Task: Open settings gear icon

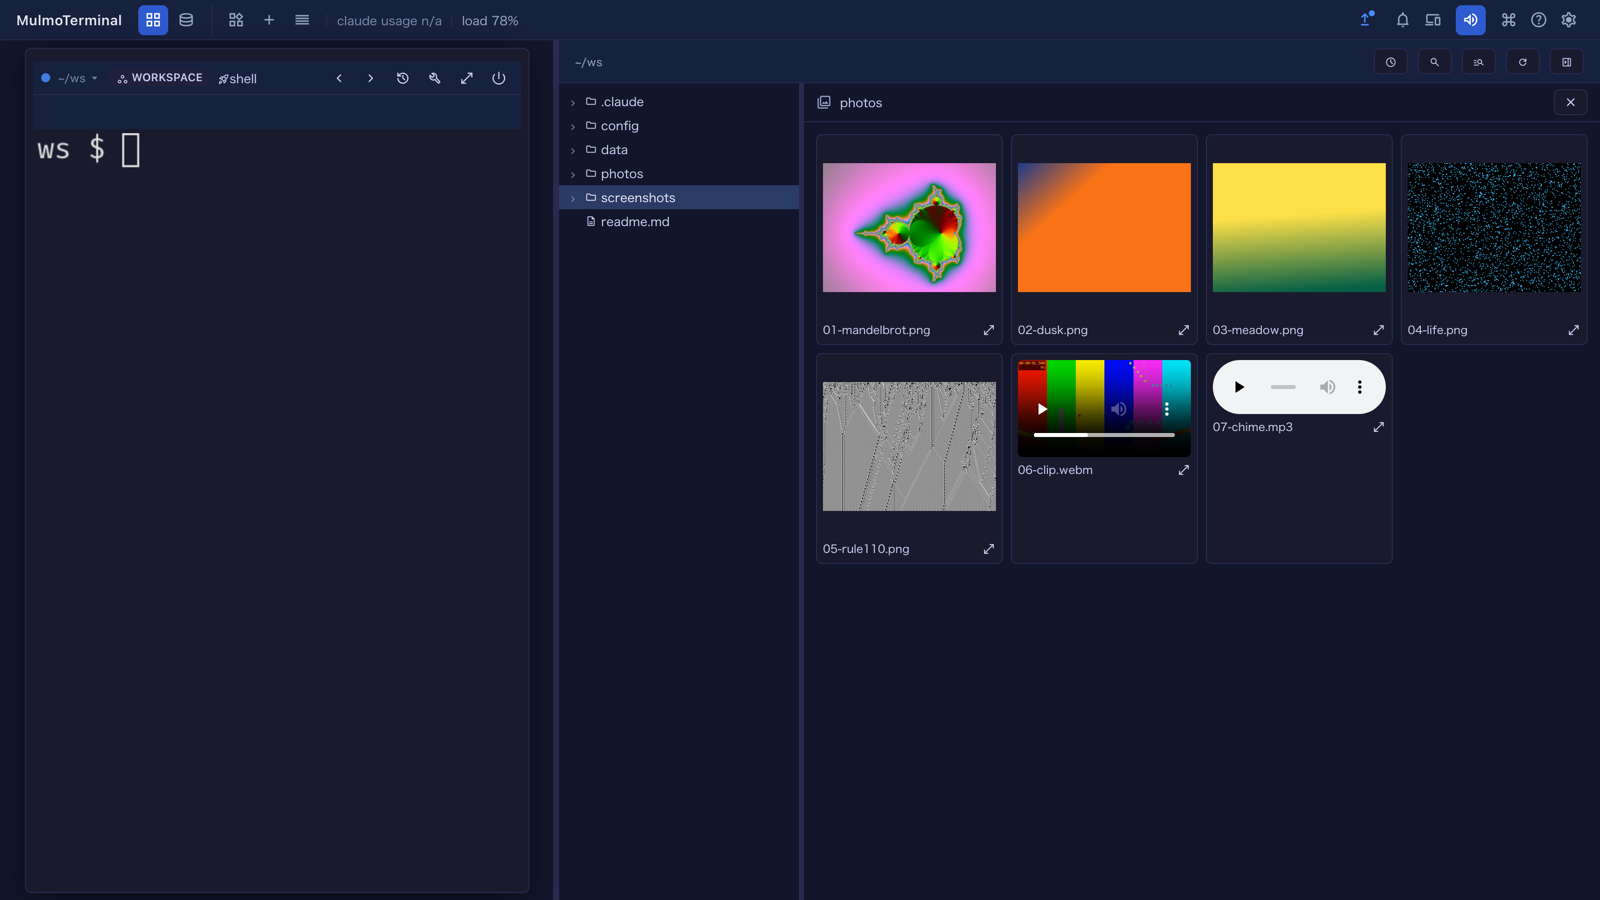Action: (1569, 20)
